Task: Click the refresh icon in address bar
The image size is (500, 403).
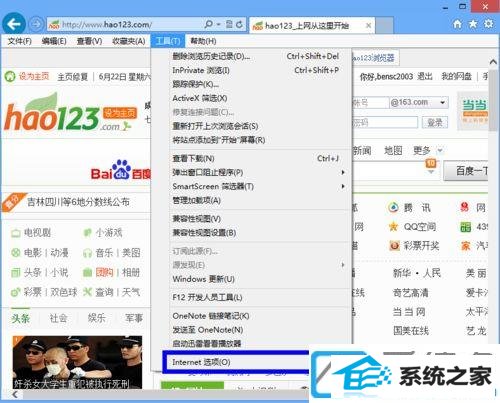Action: tap(239, 24)
